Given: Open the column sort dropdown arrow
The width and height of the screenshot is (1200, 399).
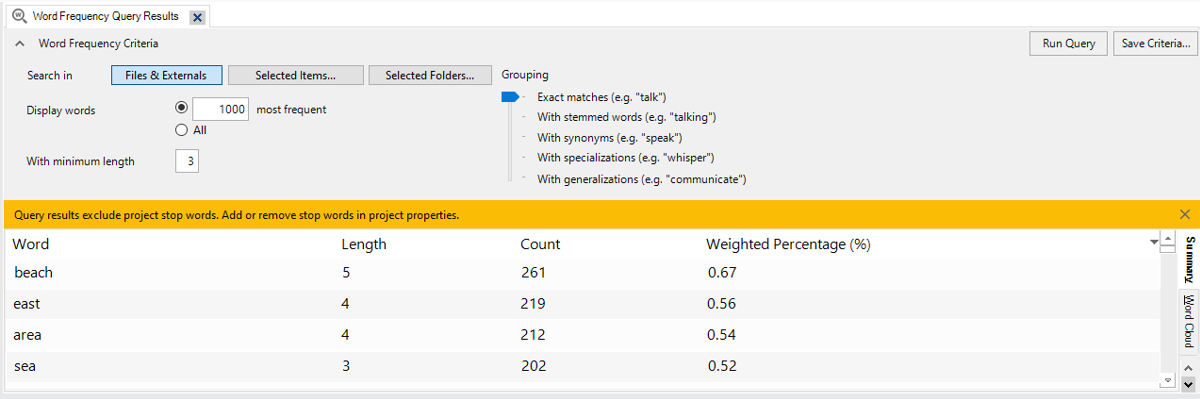Looking at the screenshot, I should [1154, 243].
